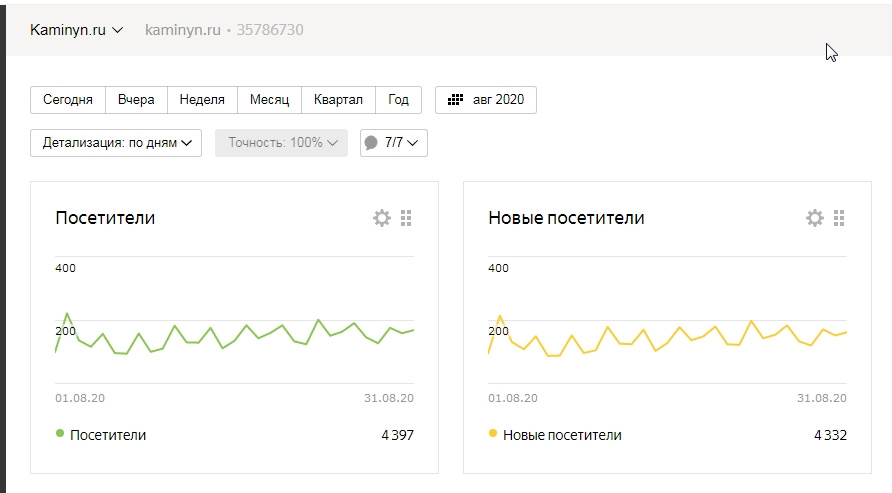Toggle yellow Новые посетители legend dot
The width and height of the screenshot is (892, 493).
(x=493, y=433)
